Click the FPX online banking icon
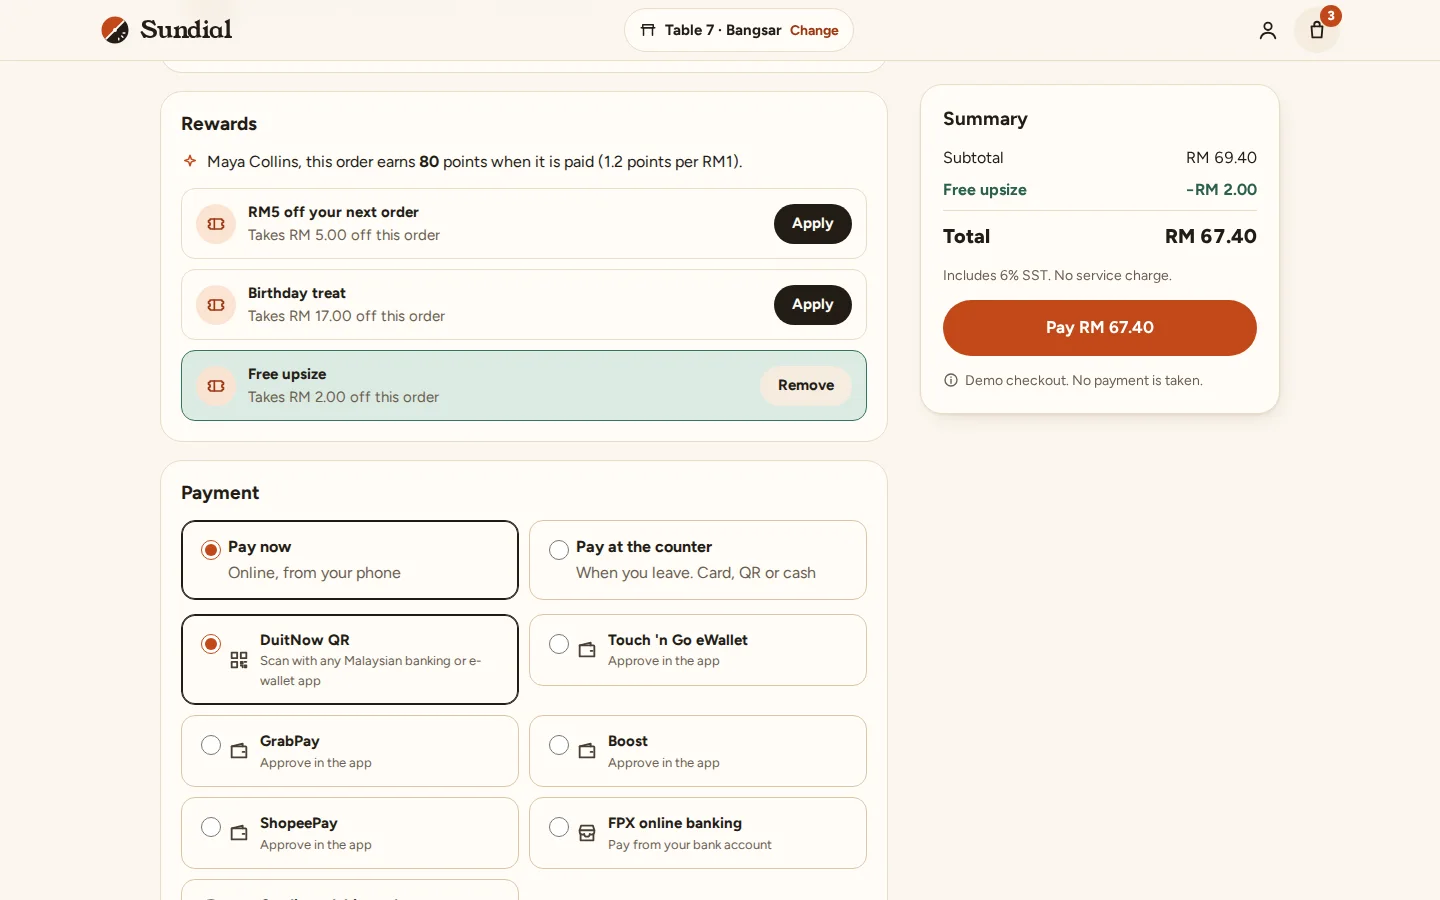This screenshot has height=900, width=1440. point(587,833)
